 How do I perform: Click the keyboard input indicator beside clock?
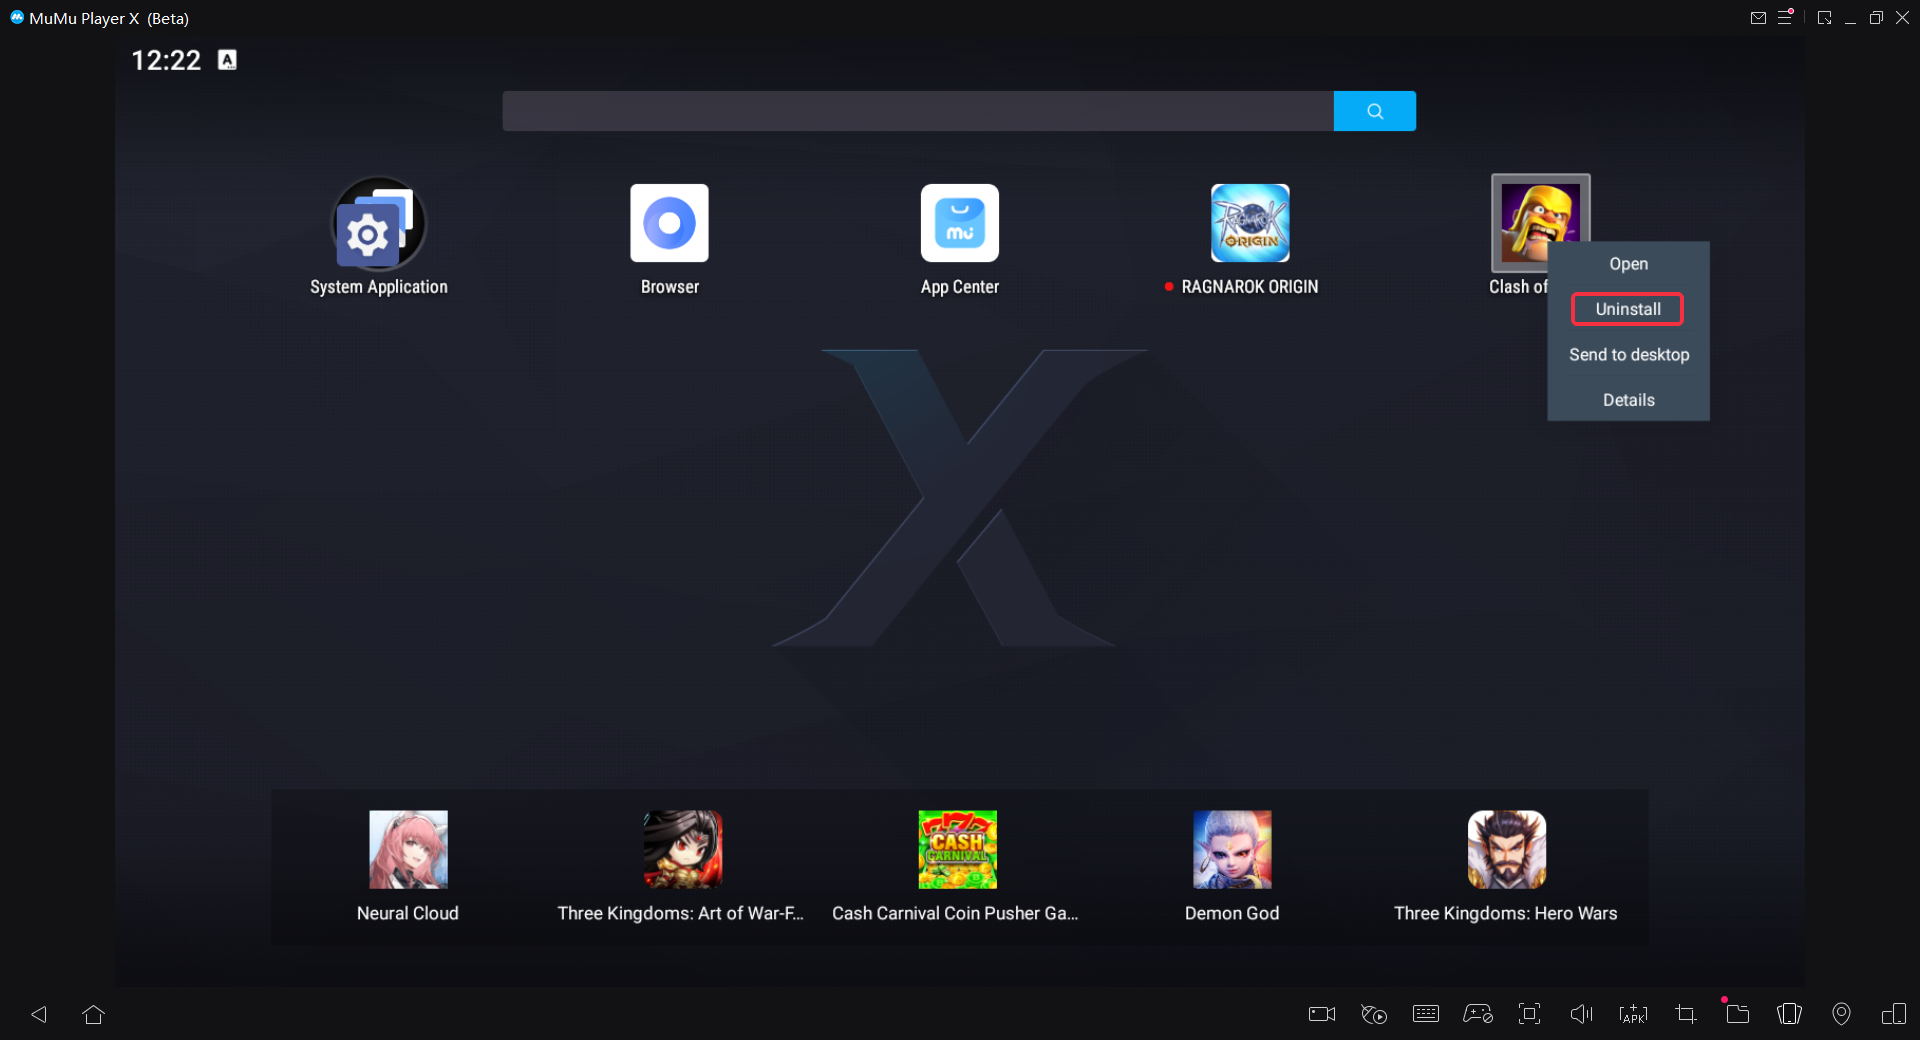pyautogui.click(x=228, y=60)
